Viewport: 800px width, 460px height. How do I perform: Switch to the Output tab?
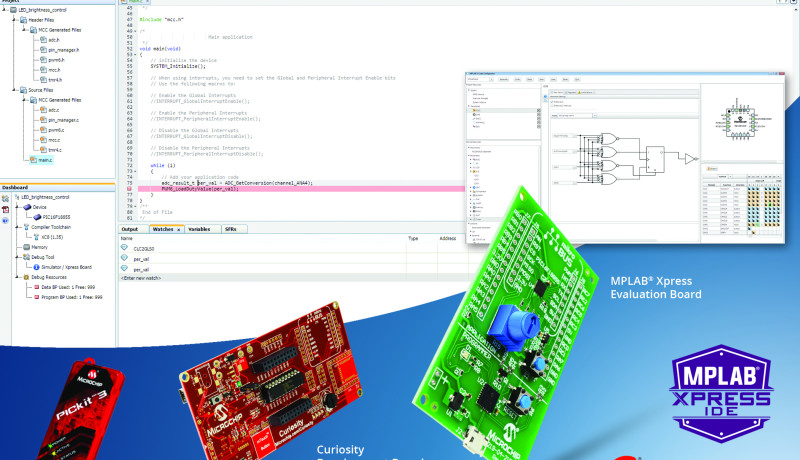pos(131,229)
